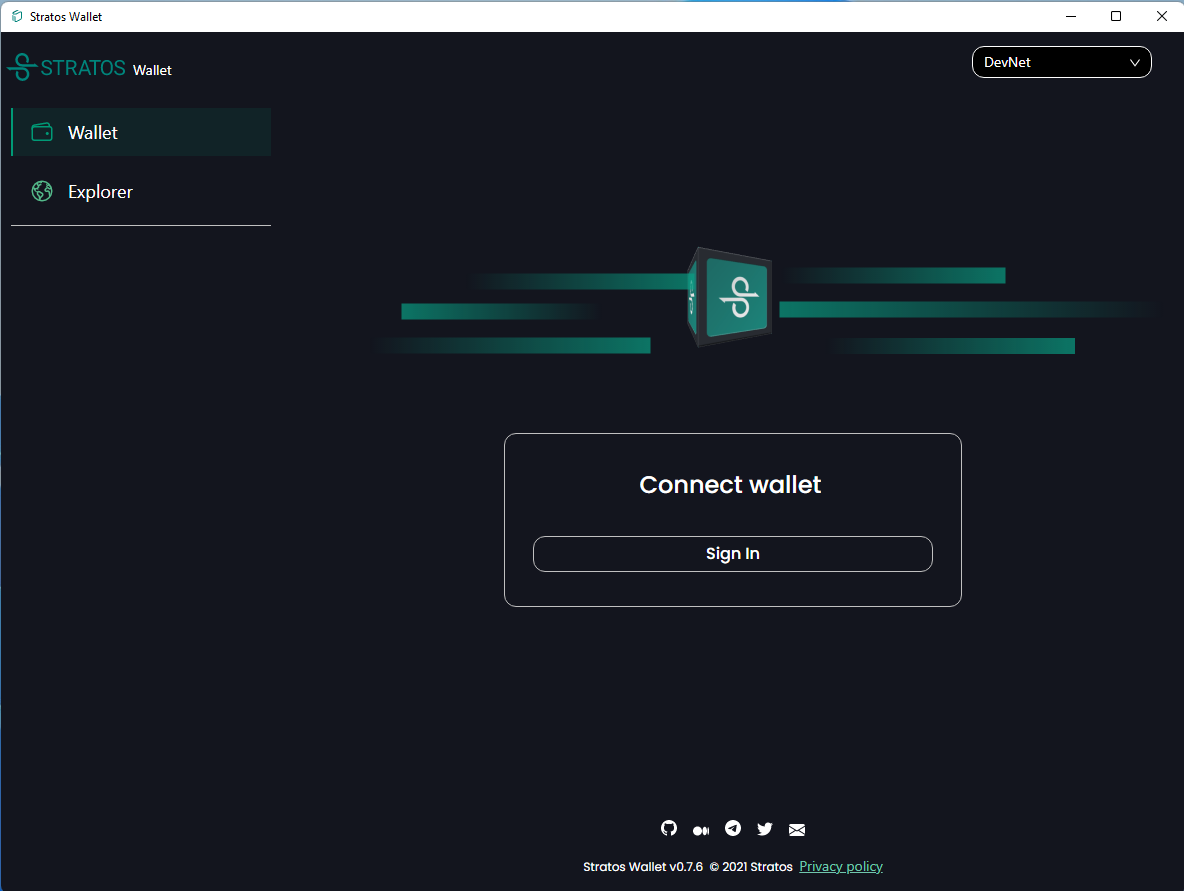
Task: Maximize the Stratos Wallet window
Action: click(x=1116, y=16)
